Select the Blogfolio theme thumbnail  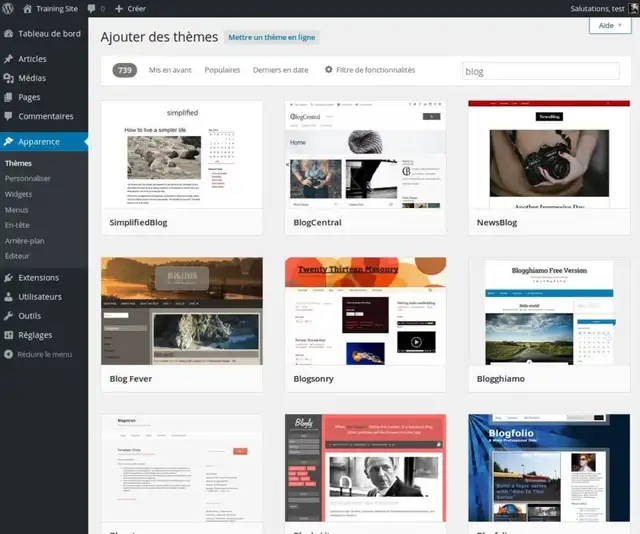549,468
